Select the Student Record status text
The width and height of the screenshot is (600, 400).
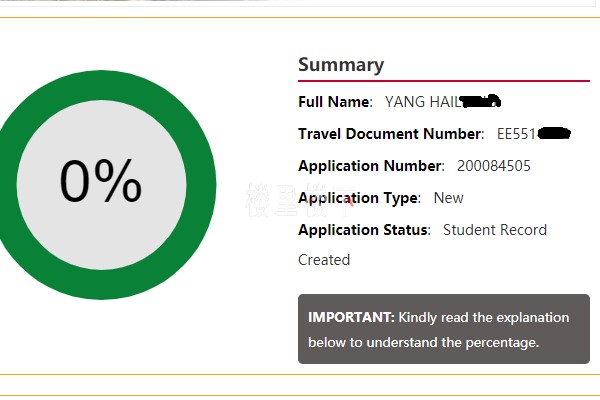click(x=495, y=229)
